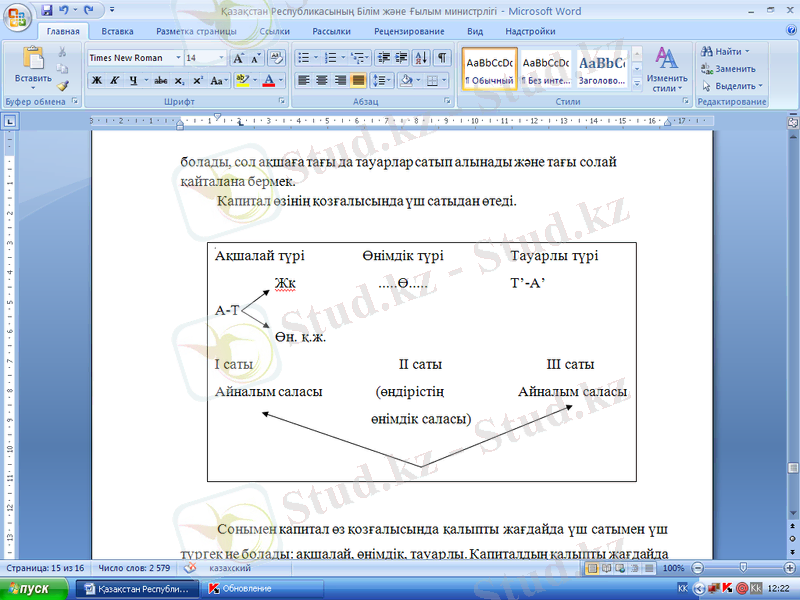This screenshot has width=800, height=600.
Task: Copy selection using copy icon
Action: (x=62, y=68)
